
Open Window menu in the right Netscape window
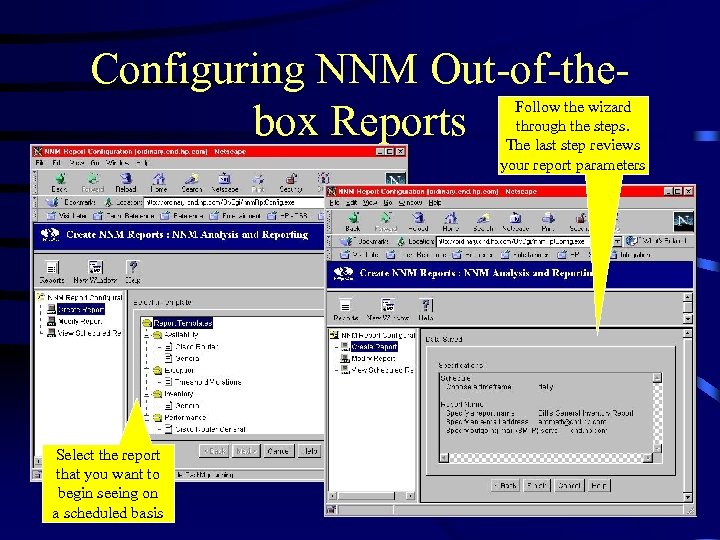410,202
